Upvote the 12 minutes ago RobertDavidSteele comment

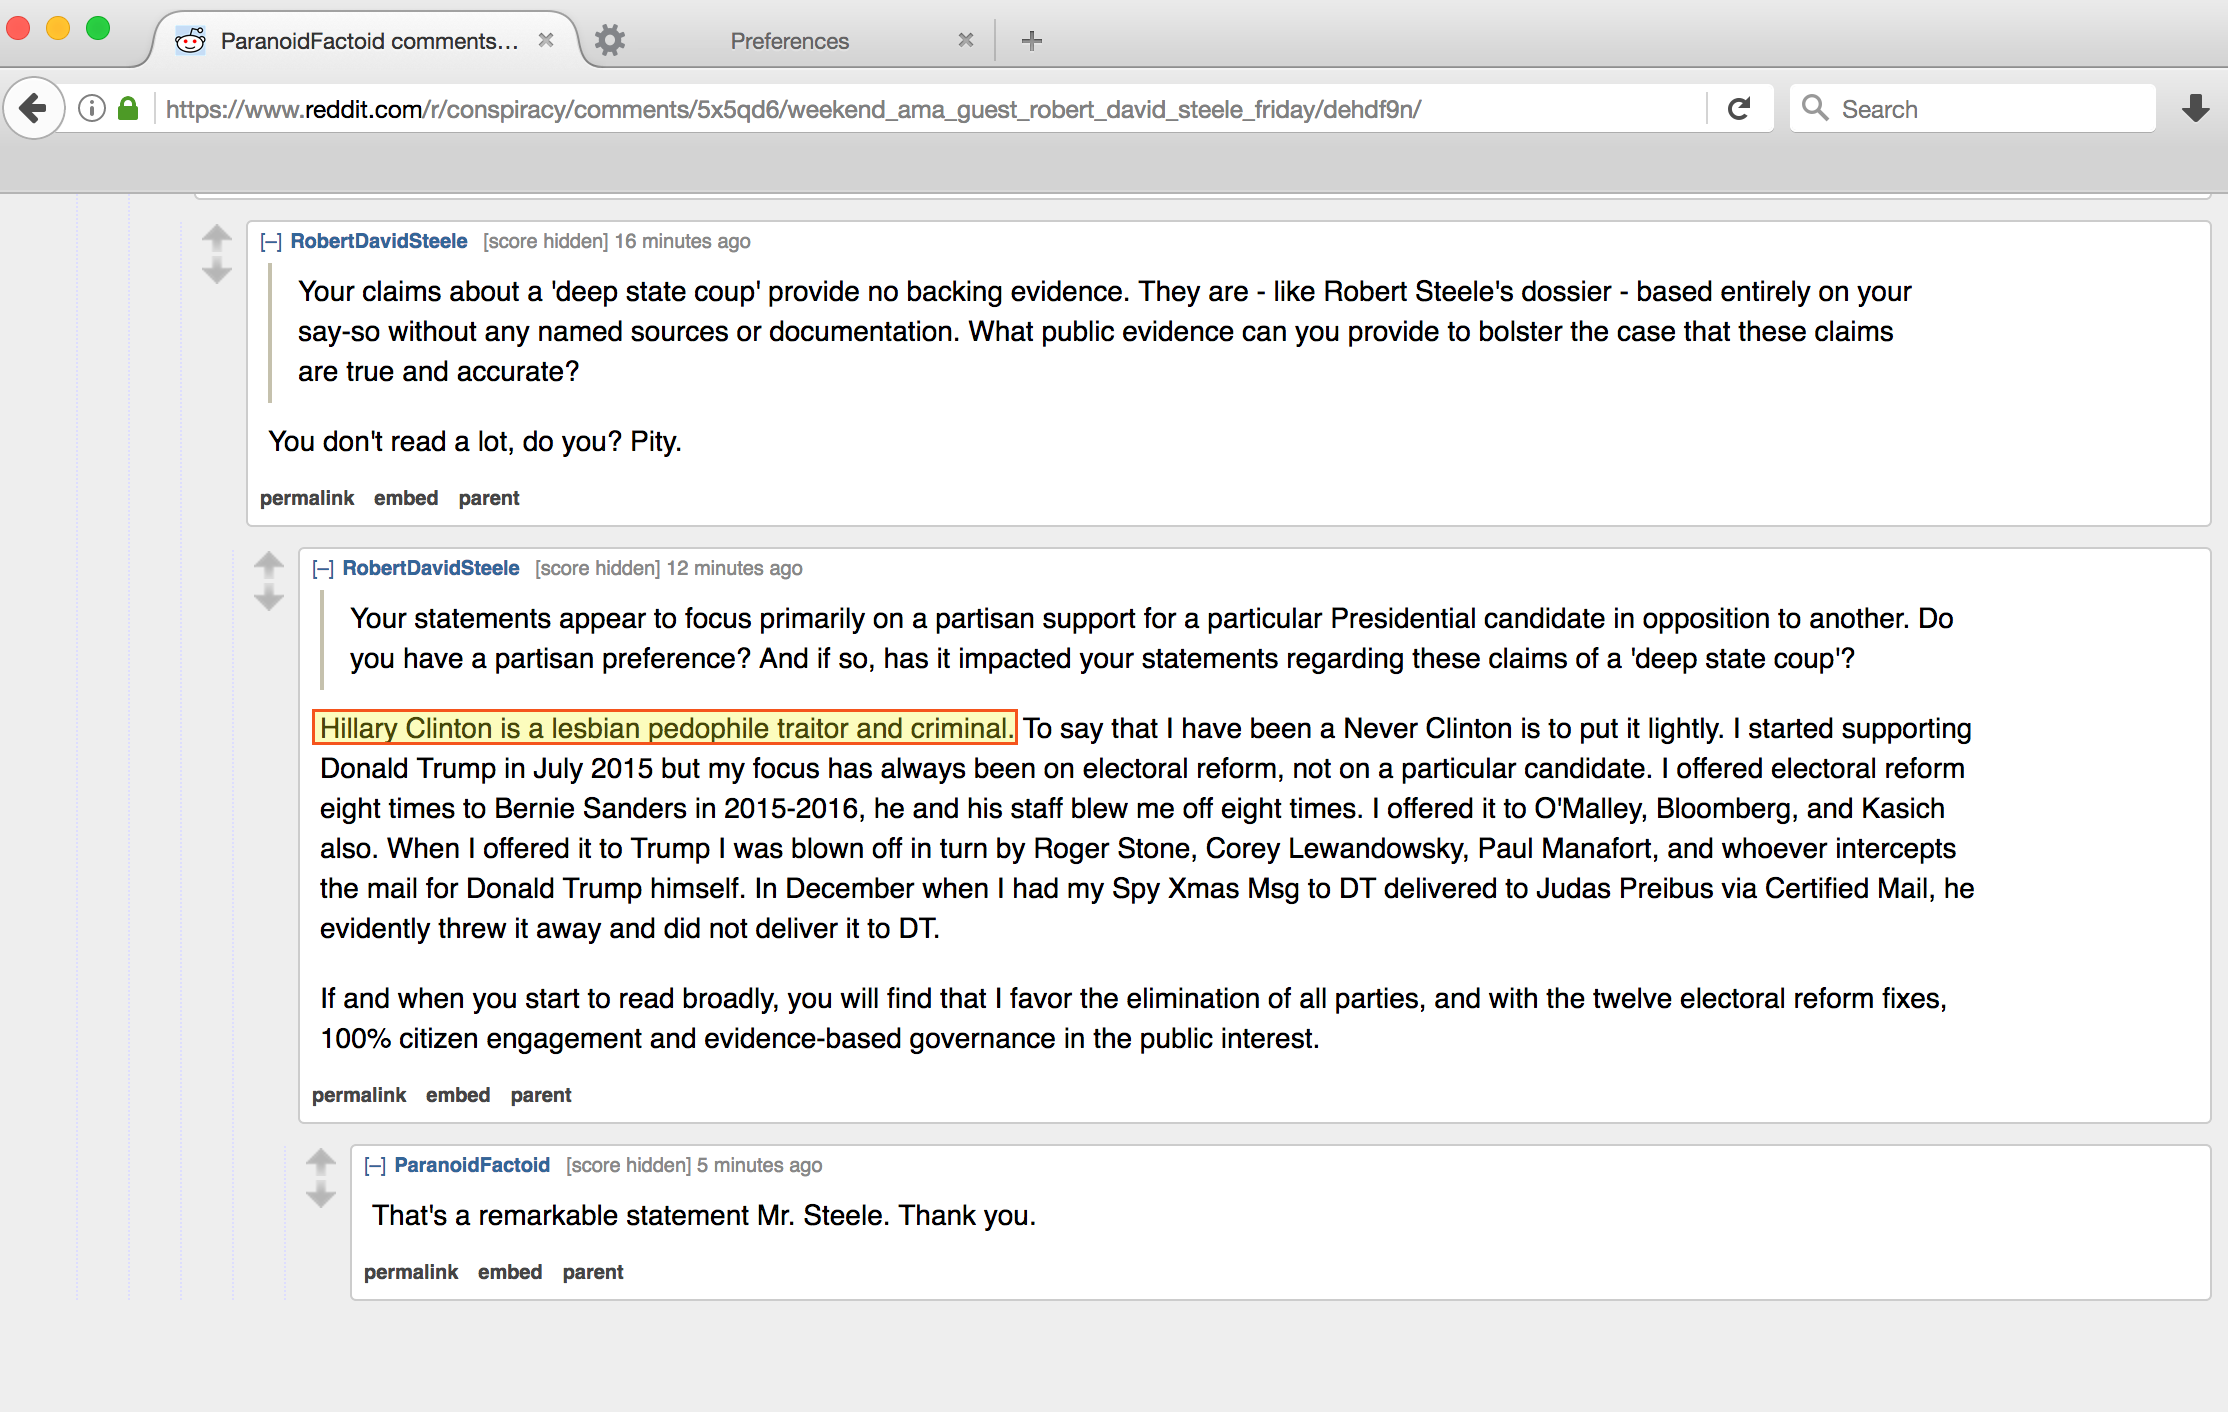click(x=268, y=564)
